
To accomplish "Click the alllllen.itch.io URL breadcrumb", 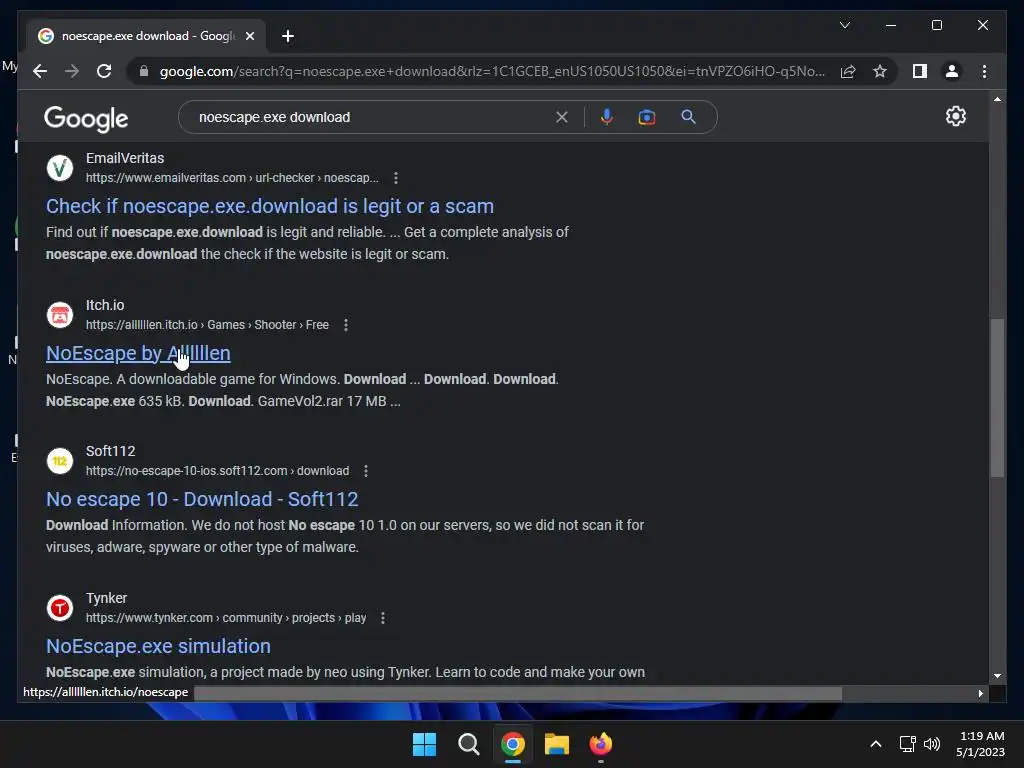I will (207, 325).
